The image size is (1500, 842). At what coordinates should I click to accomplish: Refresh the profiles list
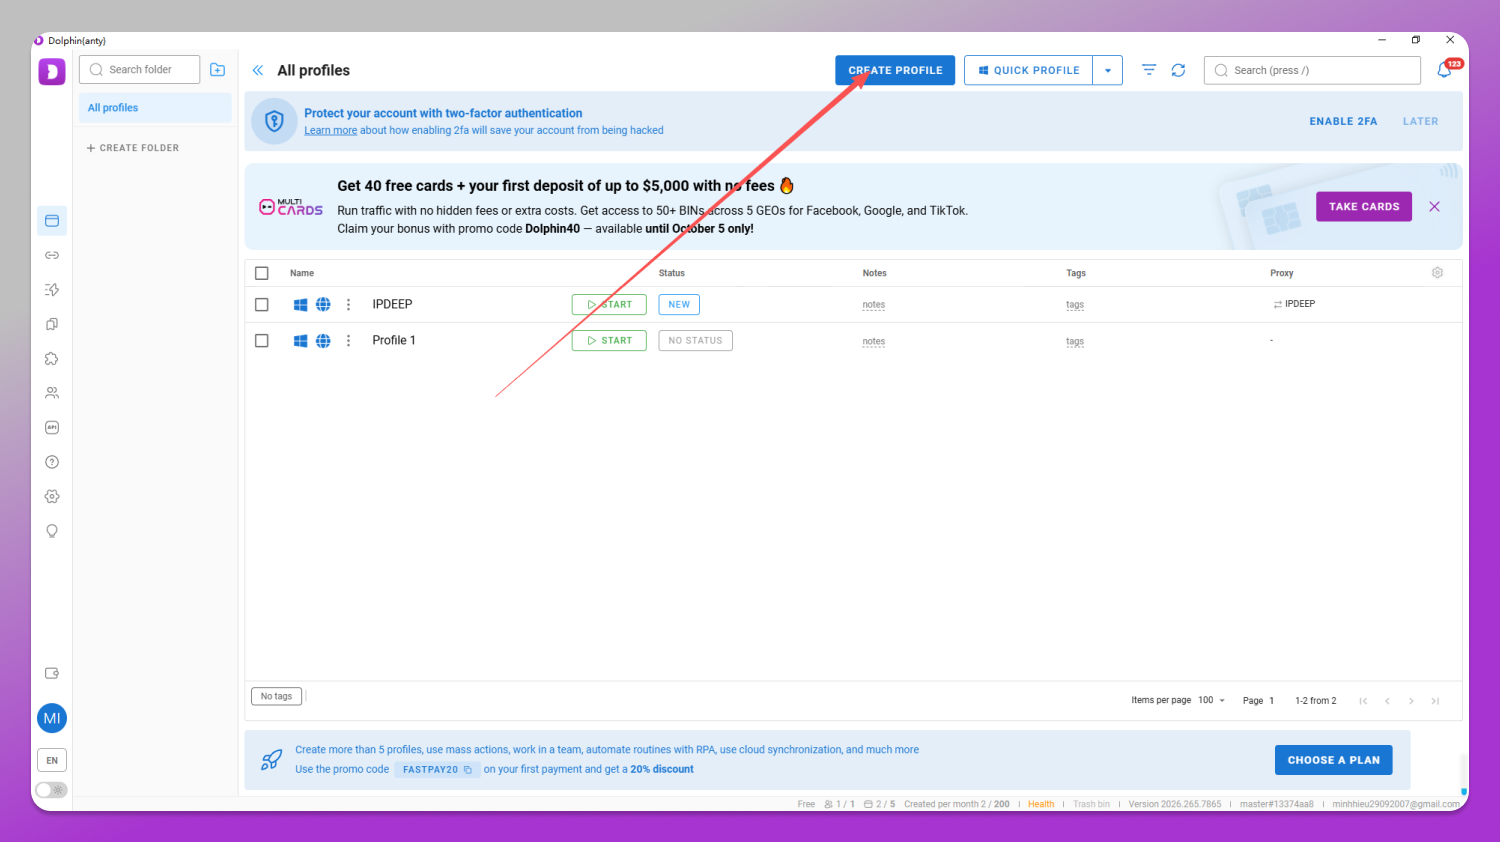tap(1179, 70)
